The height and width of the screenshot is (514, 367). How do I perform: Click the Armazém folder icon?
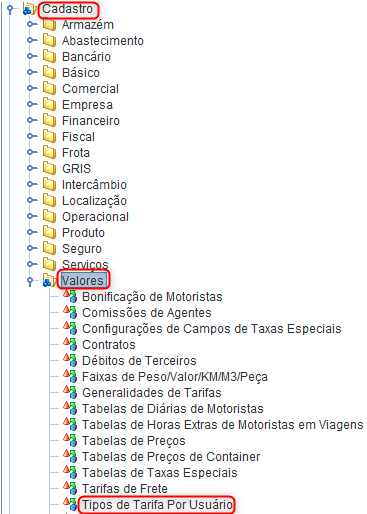[49, 24]
